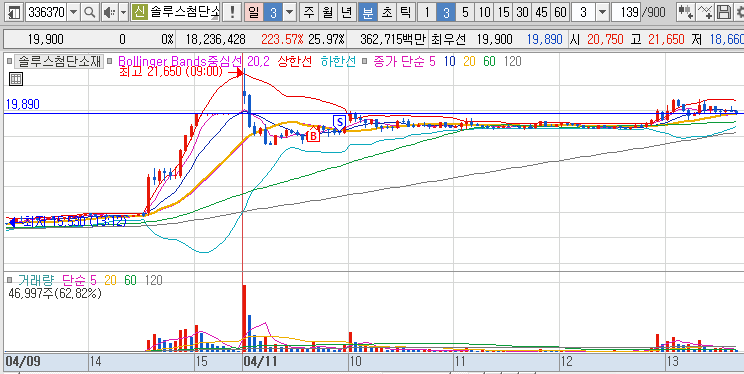Click the 거래량 volume legend label
744x374 pixels.
(37, 280)
